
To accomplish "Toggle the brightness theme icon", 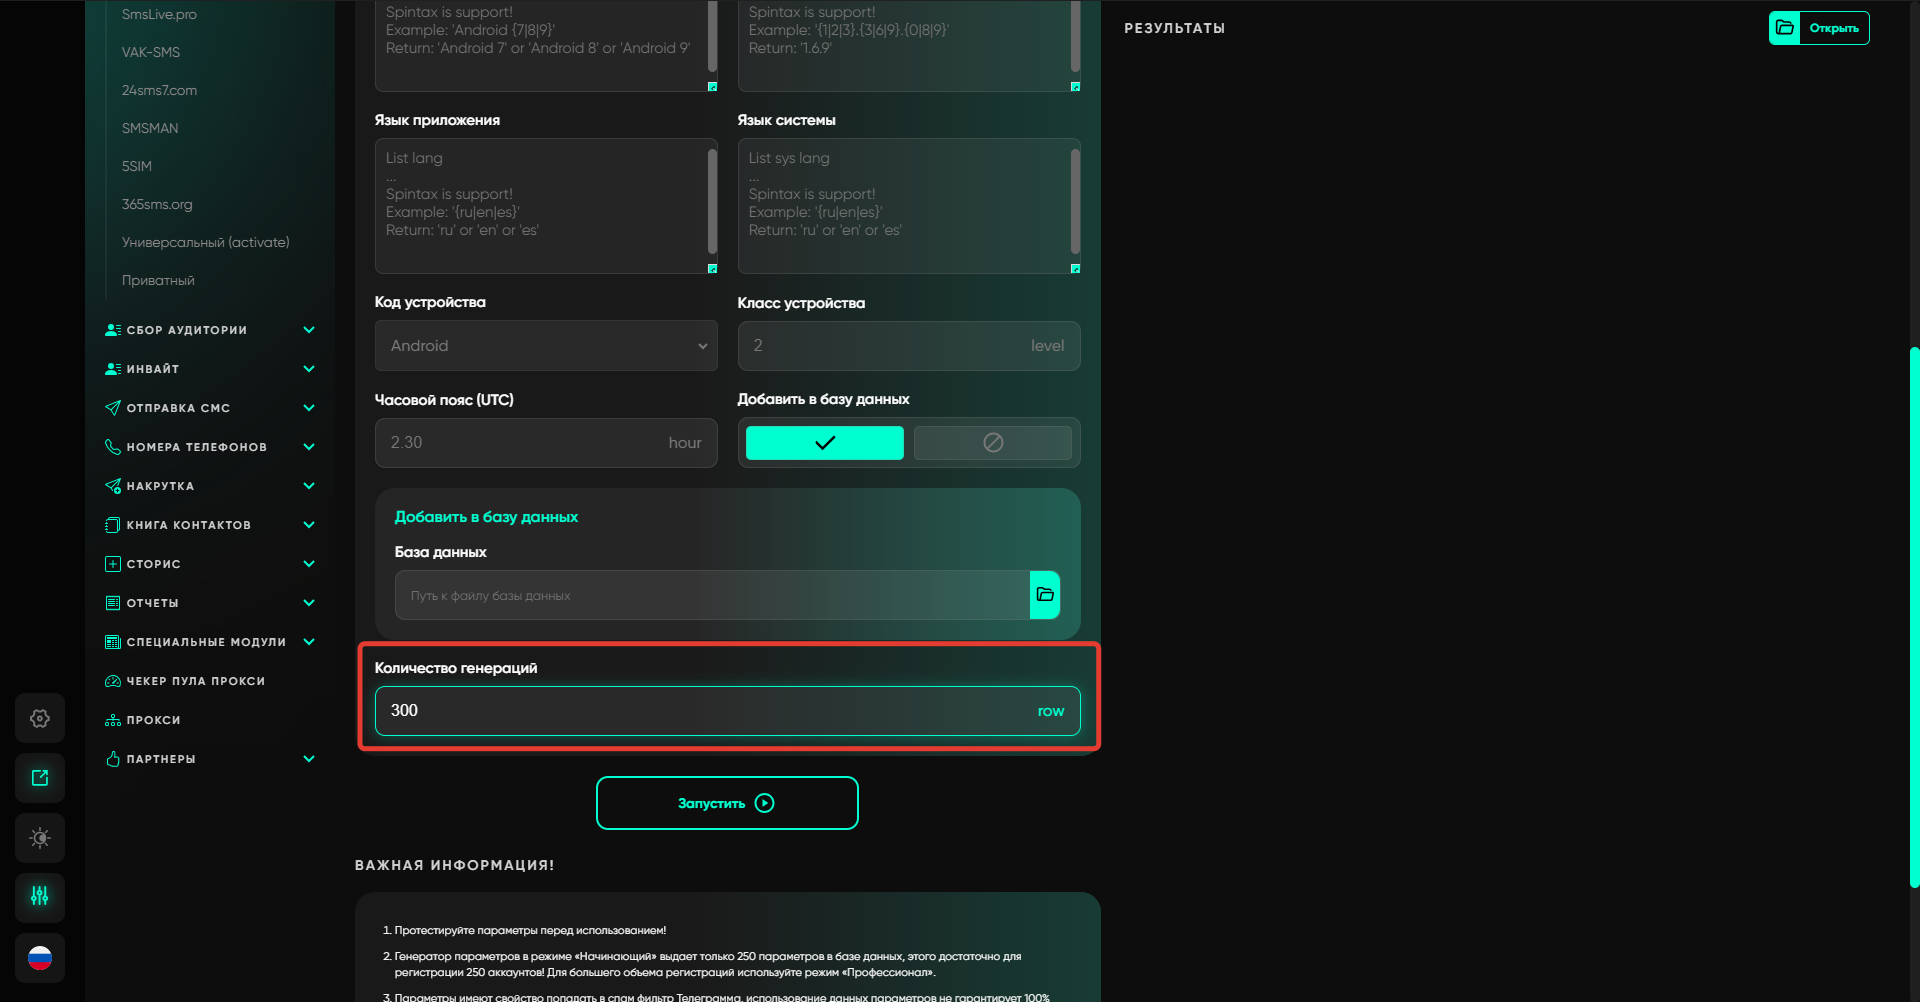I will click(40, 838).
